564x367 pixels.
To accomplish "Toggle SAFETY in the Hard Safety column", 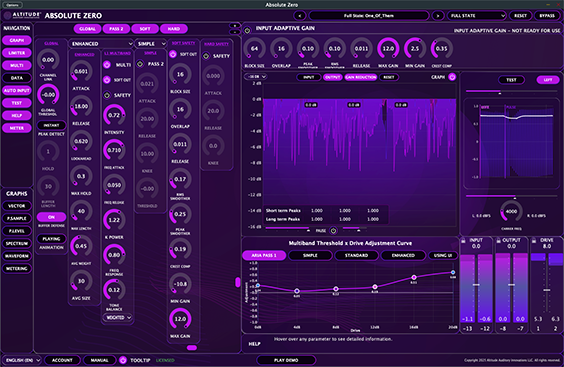I will click(206, 56).
